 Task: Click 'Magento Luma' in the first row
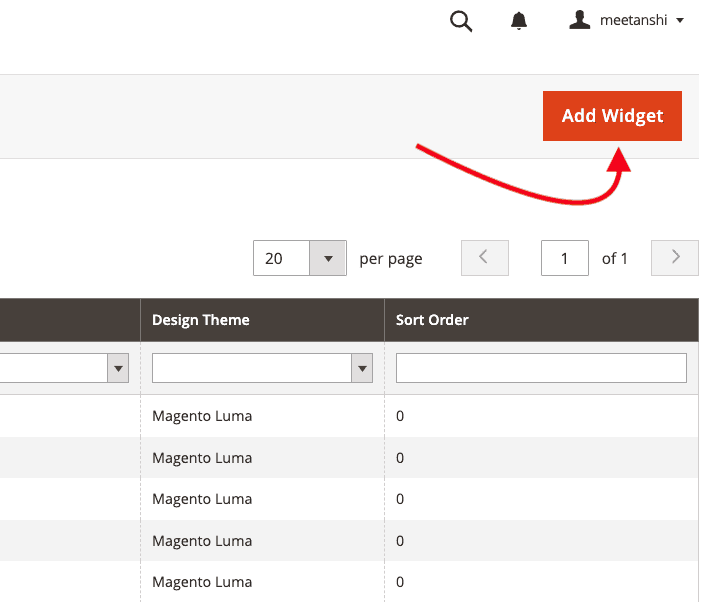[202, 416]
